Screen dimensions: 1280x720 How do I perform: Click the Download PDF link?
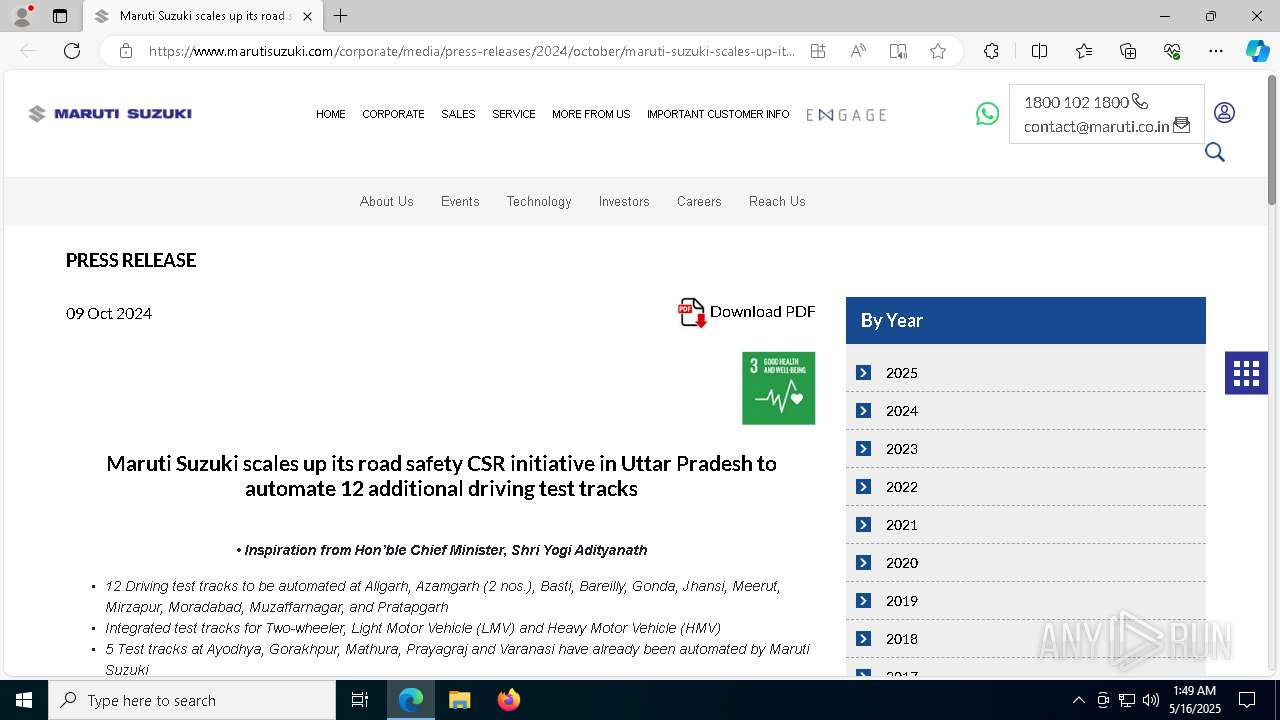click(762, 312)
